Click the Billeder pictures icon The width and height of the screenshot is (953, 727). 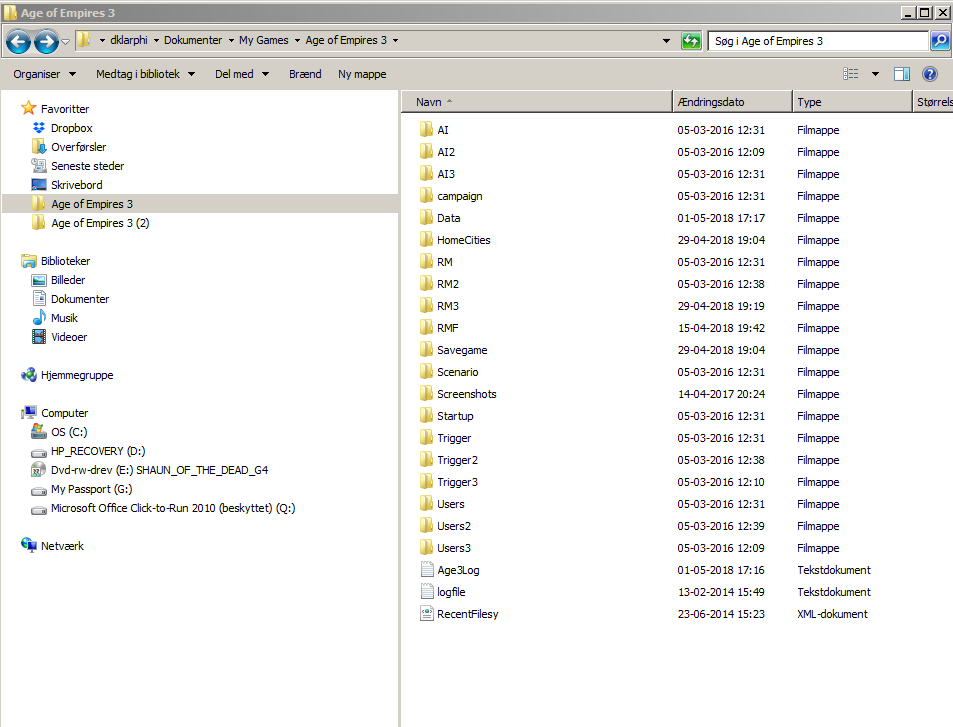coord(39,280)
